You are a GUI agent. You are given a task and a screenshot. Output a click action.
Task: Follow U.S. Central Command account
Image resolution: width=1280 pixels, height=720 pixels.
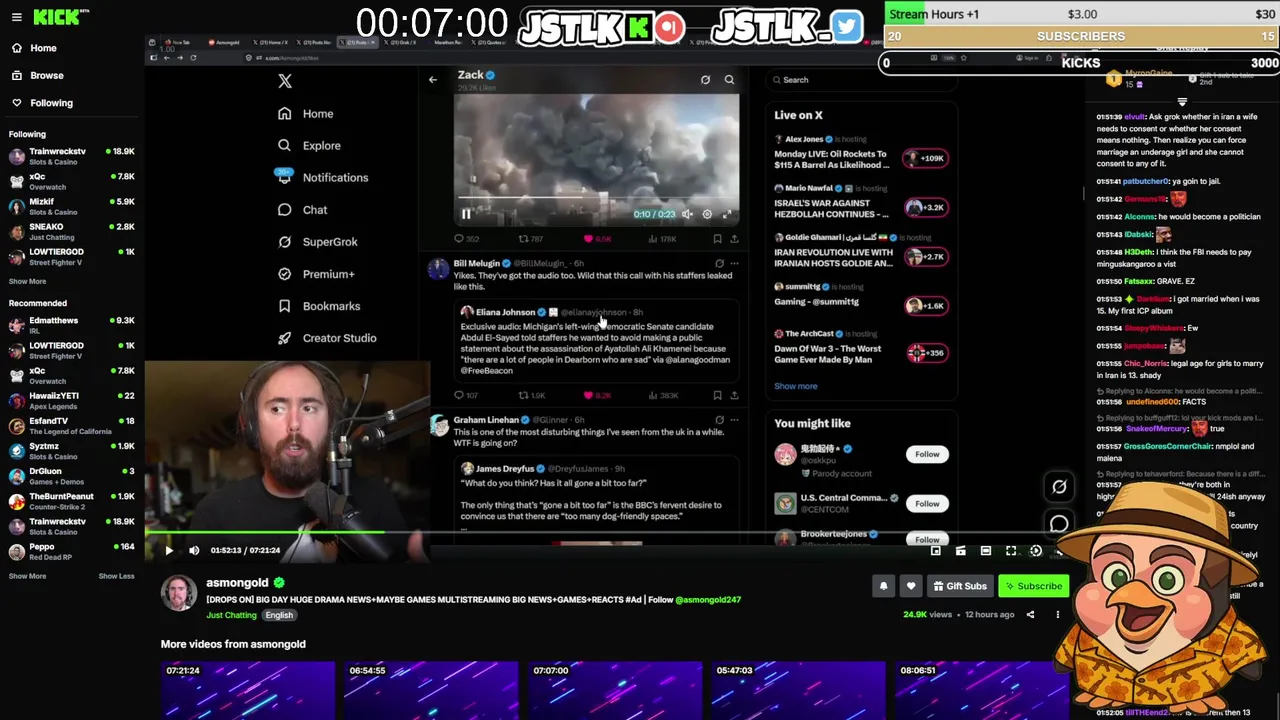tap(927, 504)
